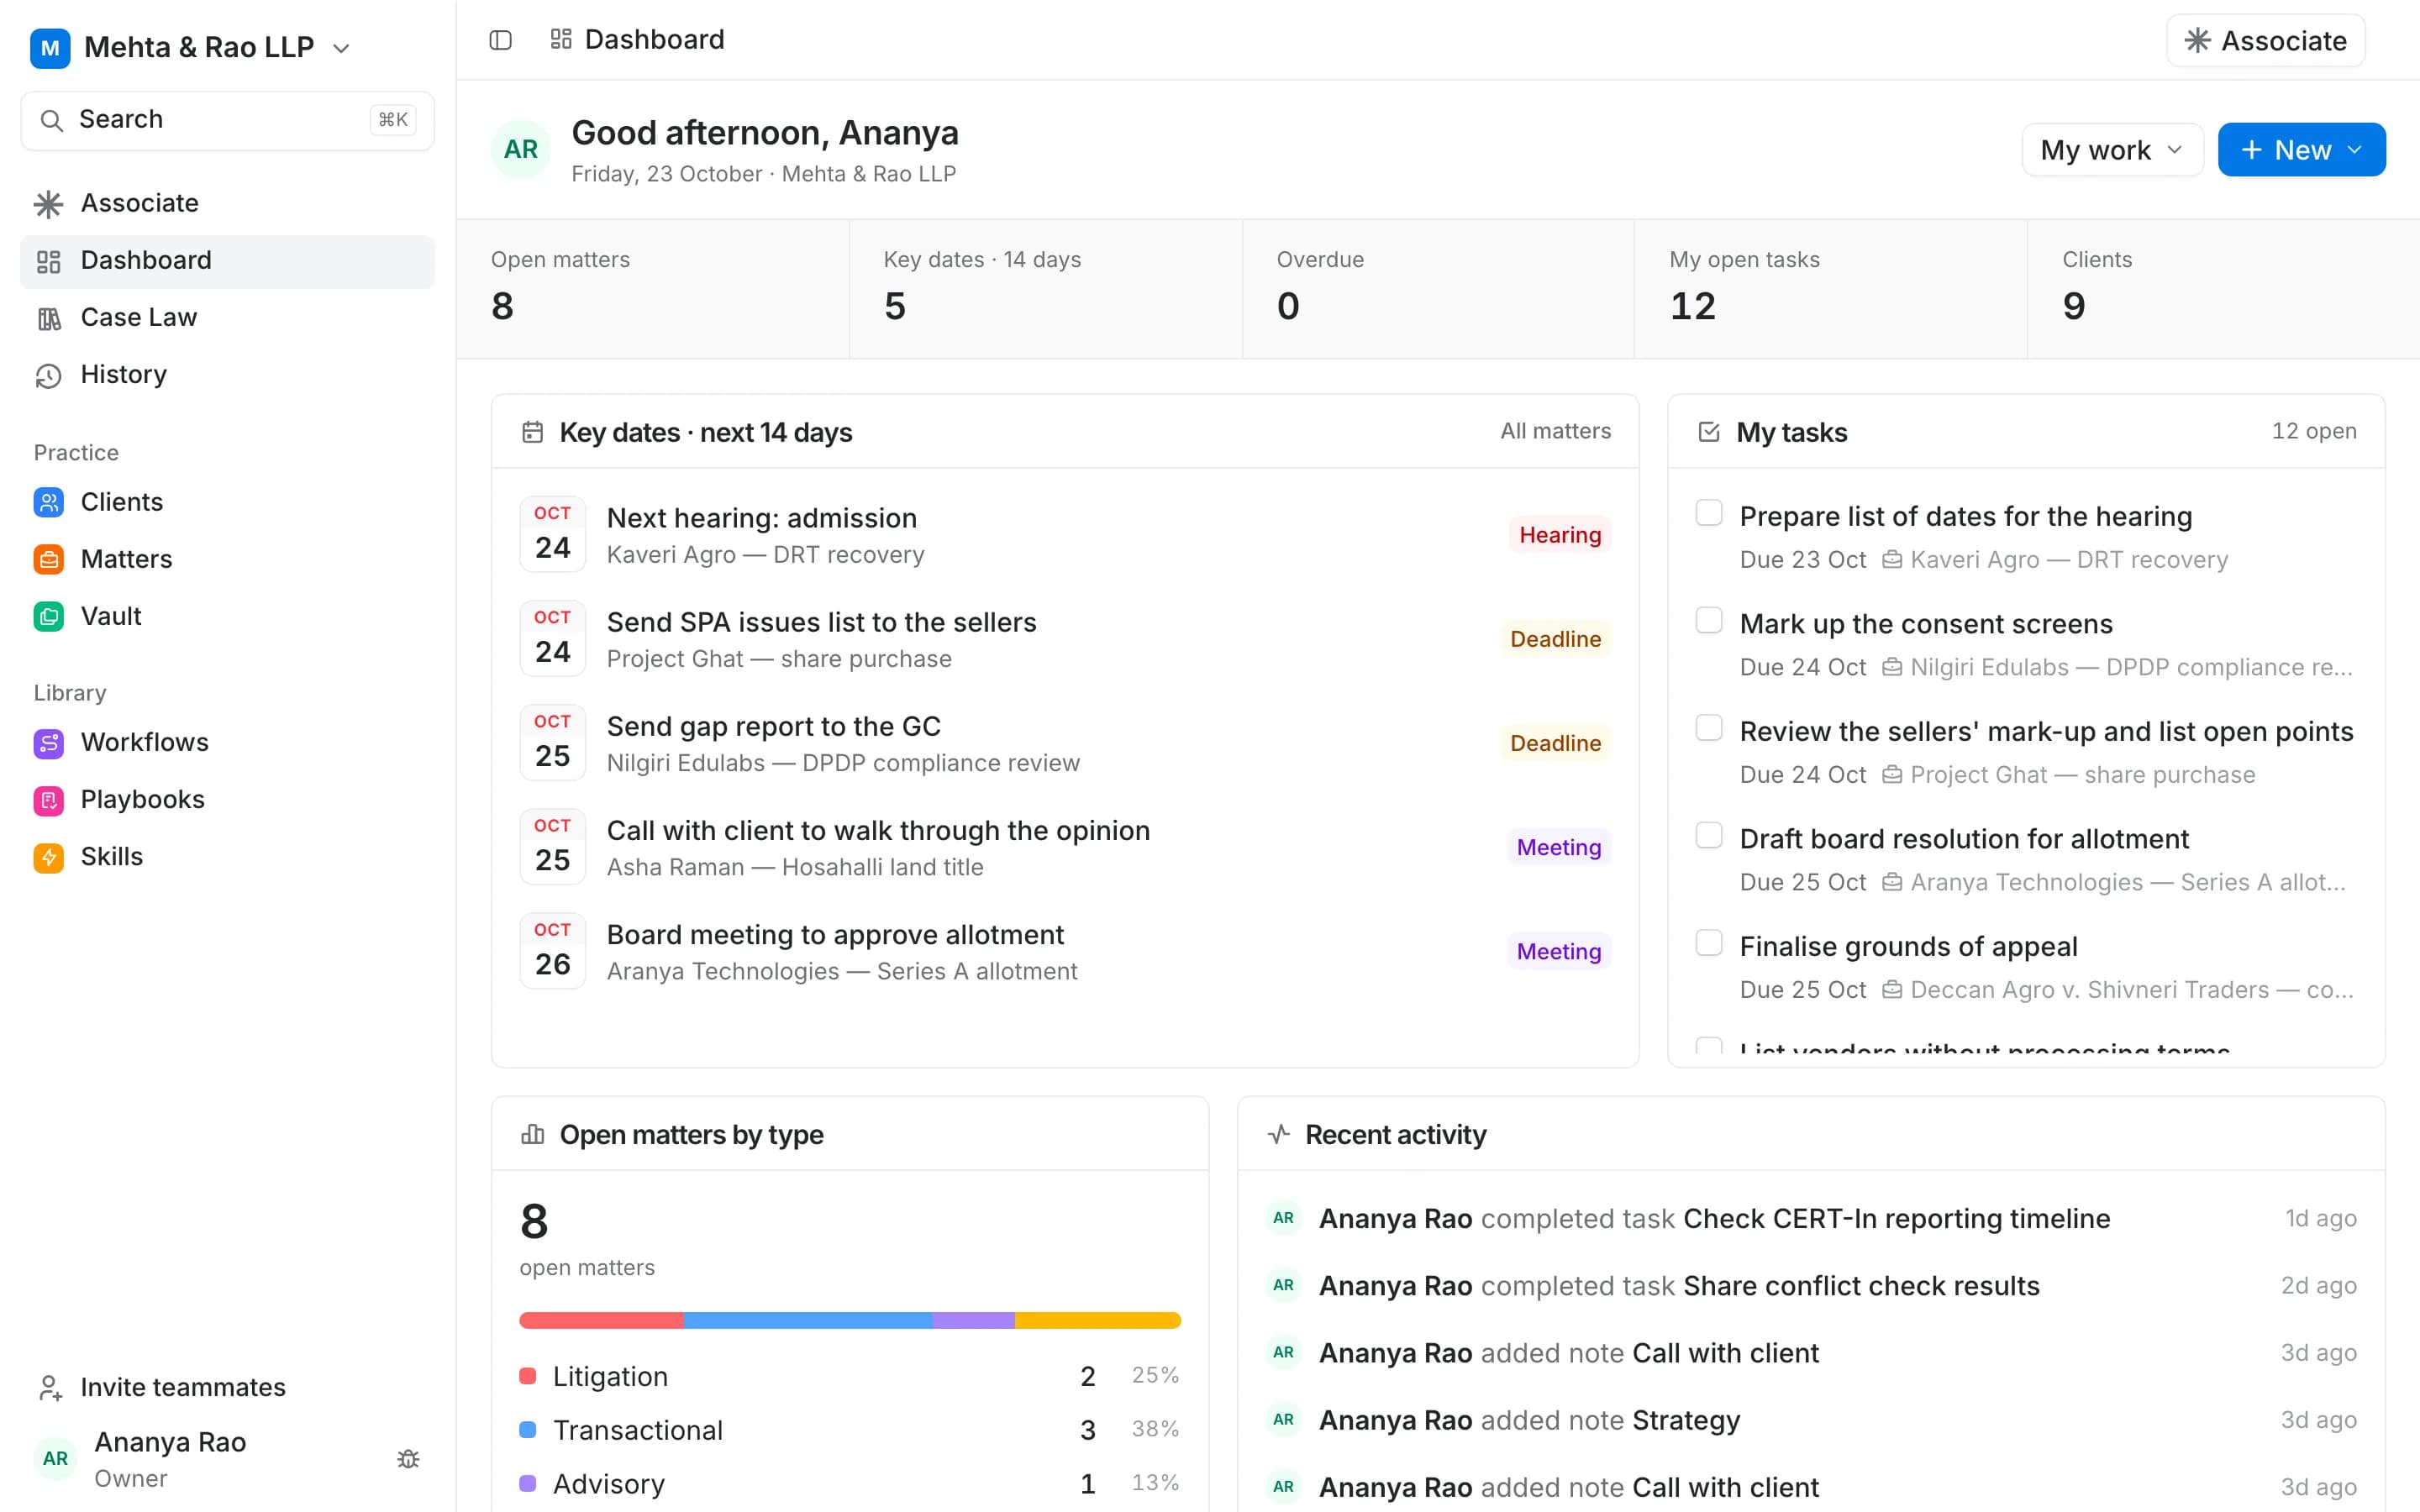Expand the Mehta & Rao LLP workspace switcher
Screen dimensions: 2420x1512
click(191, 47)
